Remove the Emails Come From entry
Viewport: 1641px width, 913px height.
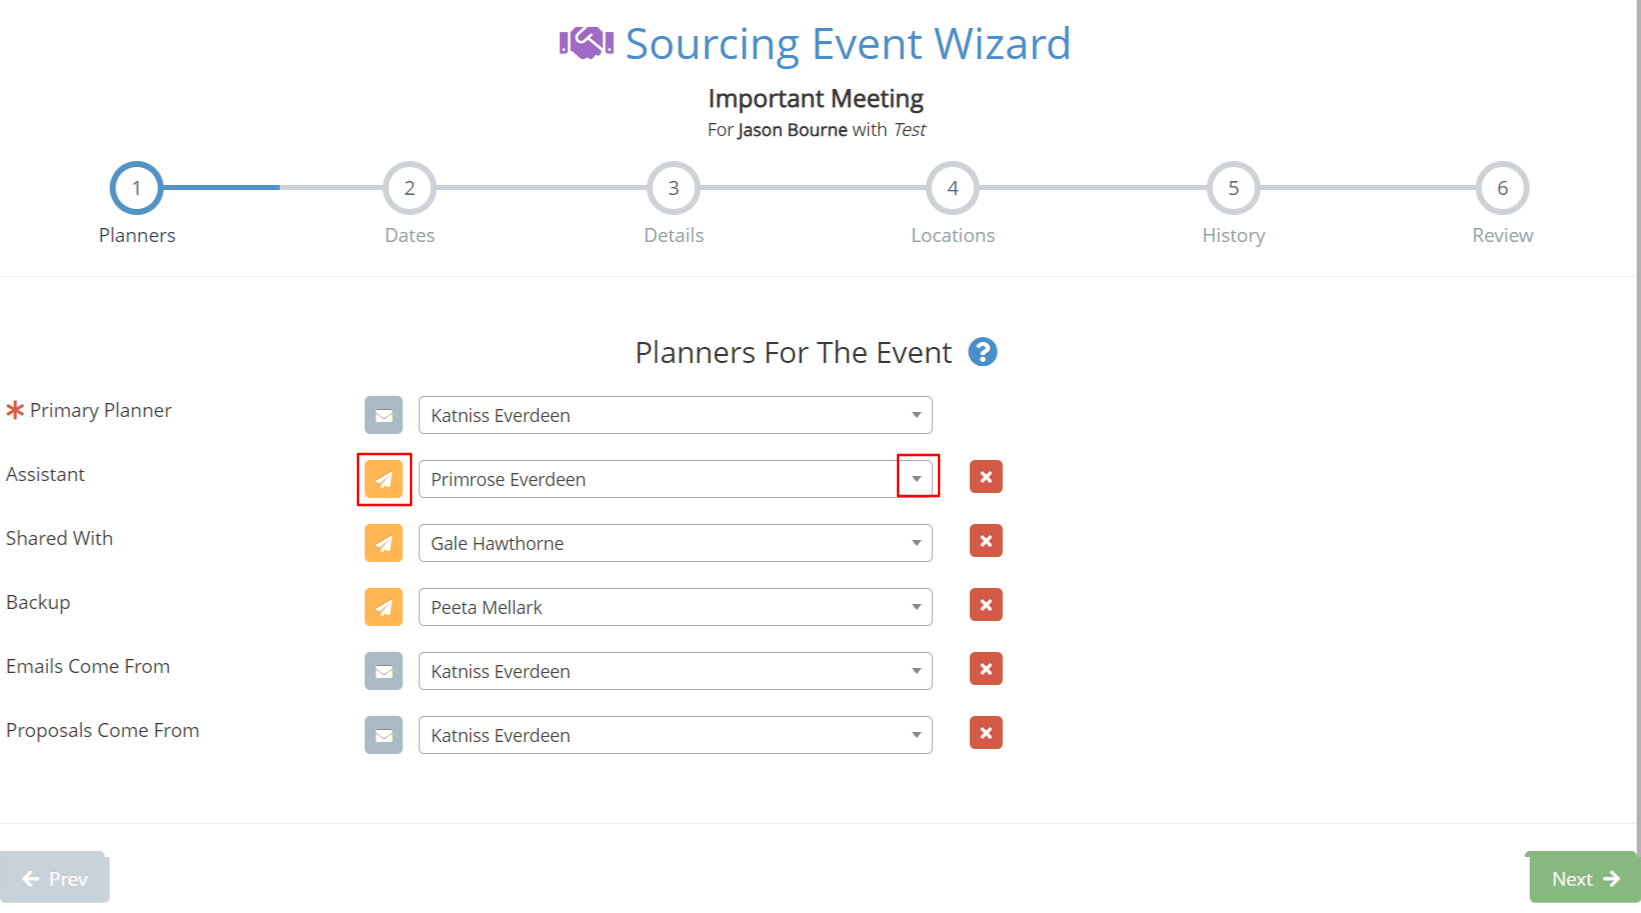click(985, 669)
